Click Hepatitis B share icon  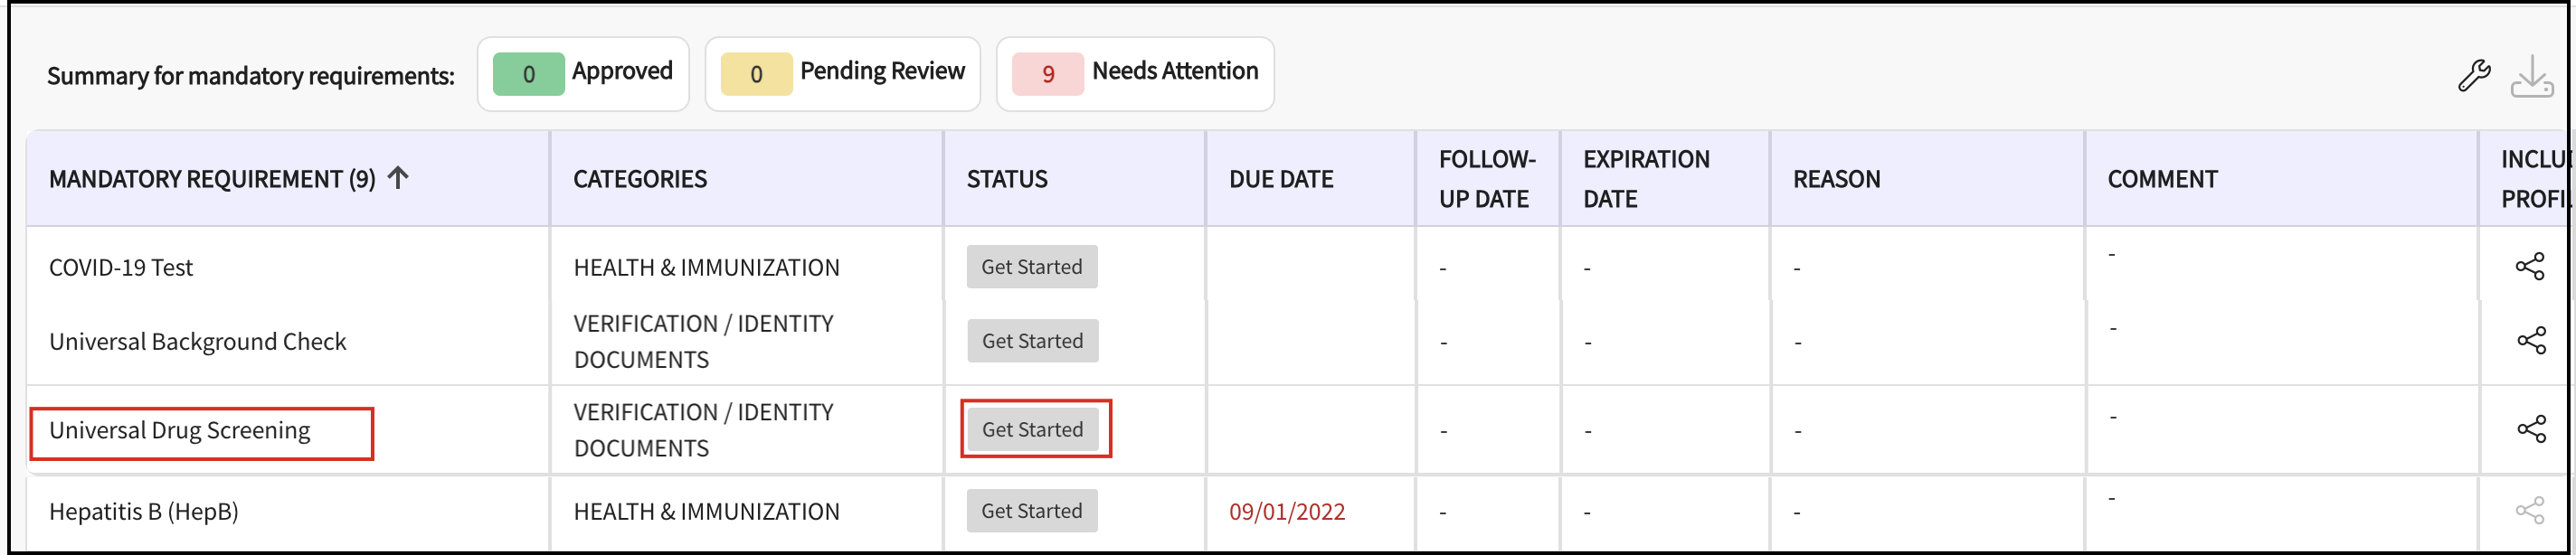(2530, 510)
